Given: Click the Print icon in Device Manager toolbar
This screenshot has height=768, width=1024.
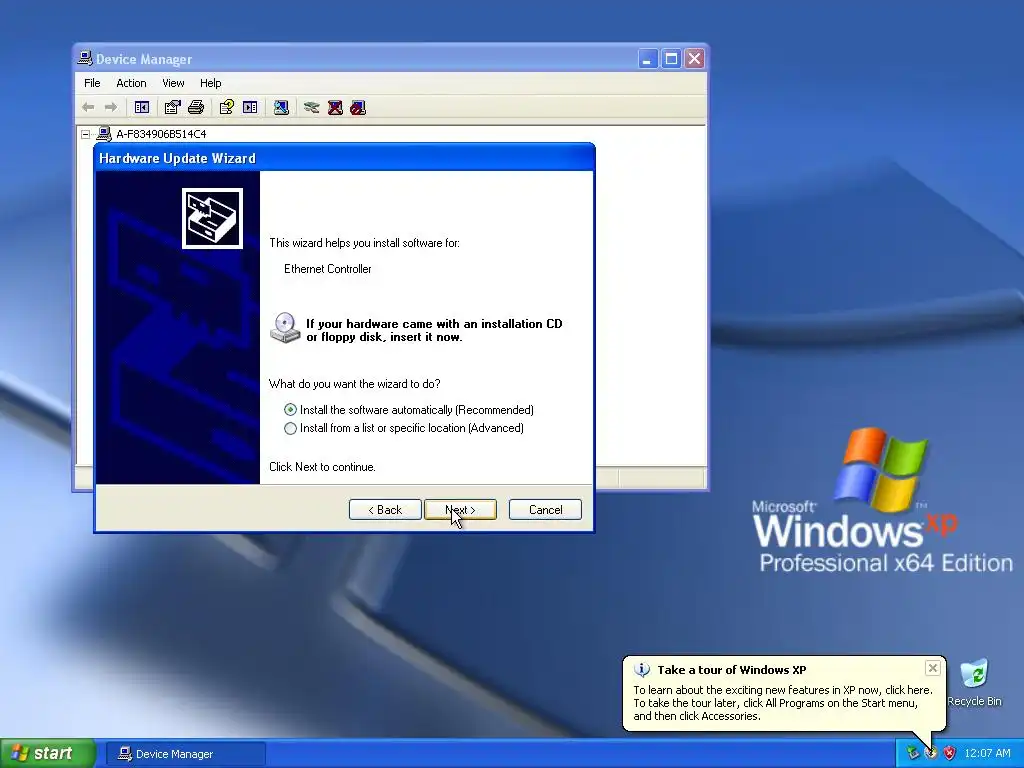Looking at the screenshot, I should [196, 107].
